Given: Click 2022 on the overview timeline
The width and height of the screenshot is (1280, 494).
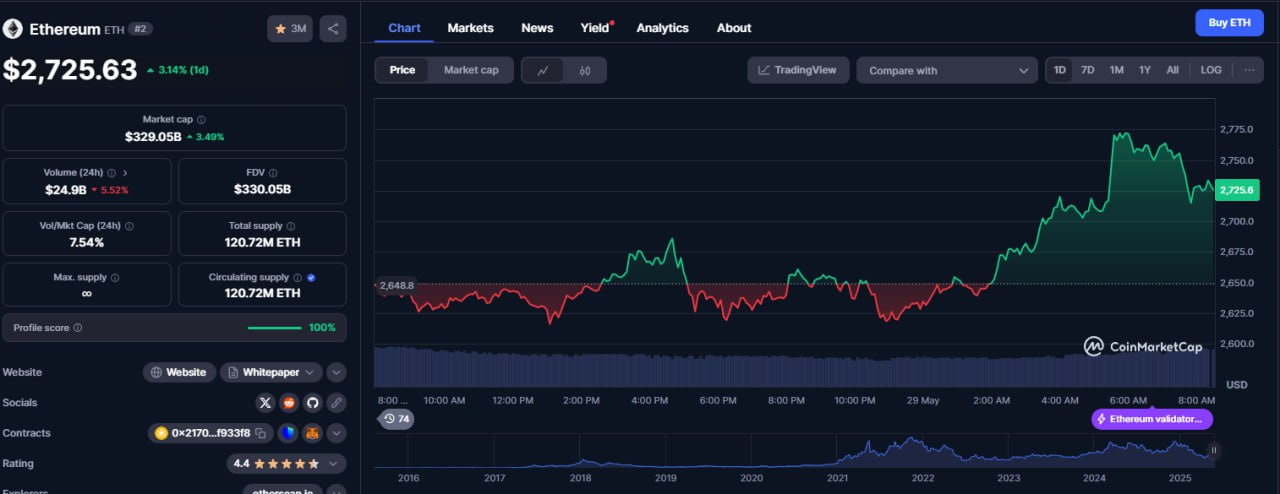Looking at the screenshot, I should (x=922, y=478).
